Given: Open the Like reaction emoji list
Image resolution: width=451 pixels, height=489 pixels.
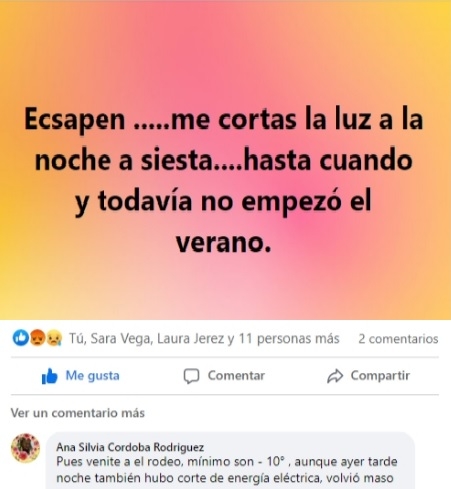Looking at the screenshot, I should pos(21,338).
